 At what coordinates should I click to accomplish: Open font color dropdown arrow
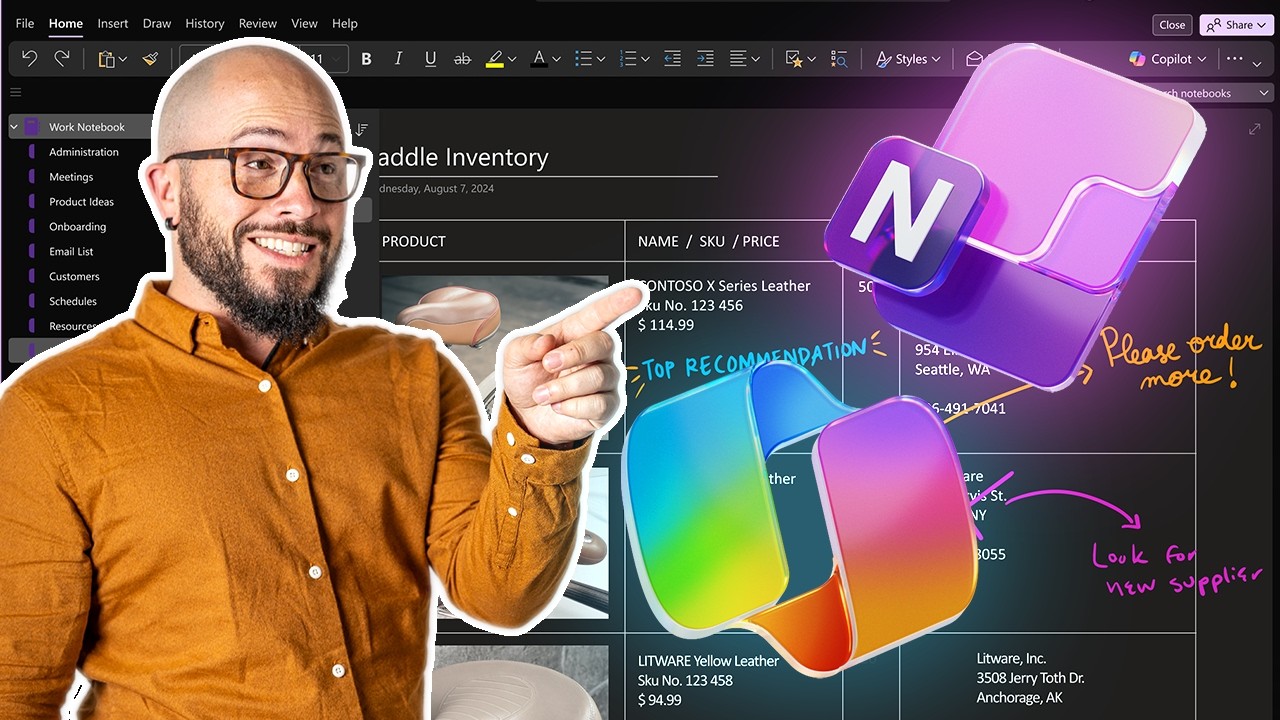(x=556, y=60)
